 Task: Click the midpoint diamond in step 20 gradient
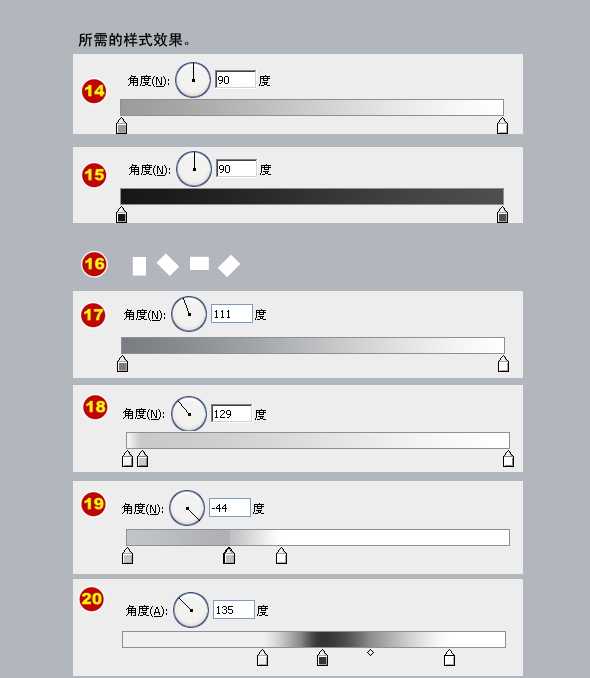click(370, 652)
